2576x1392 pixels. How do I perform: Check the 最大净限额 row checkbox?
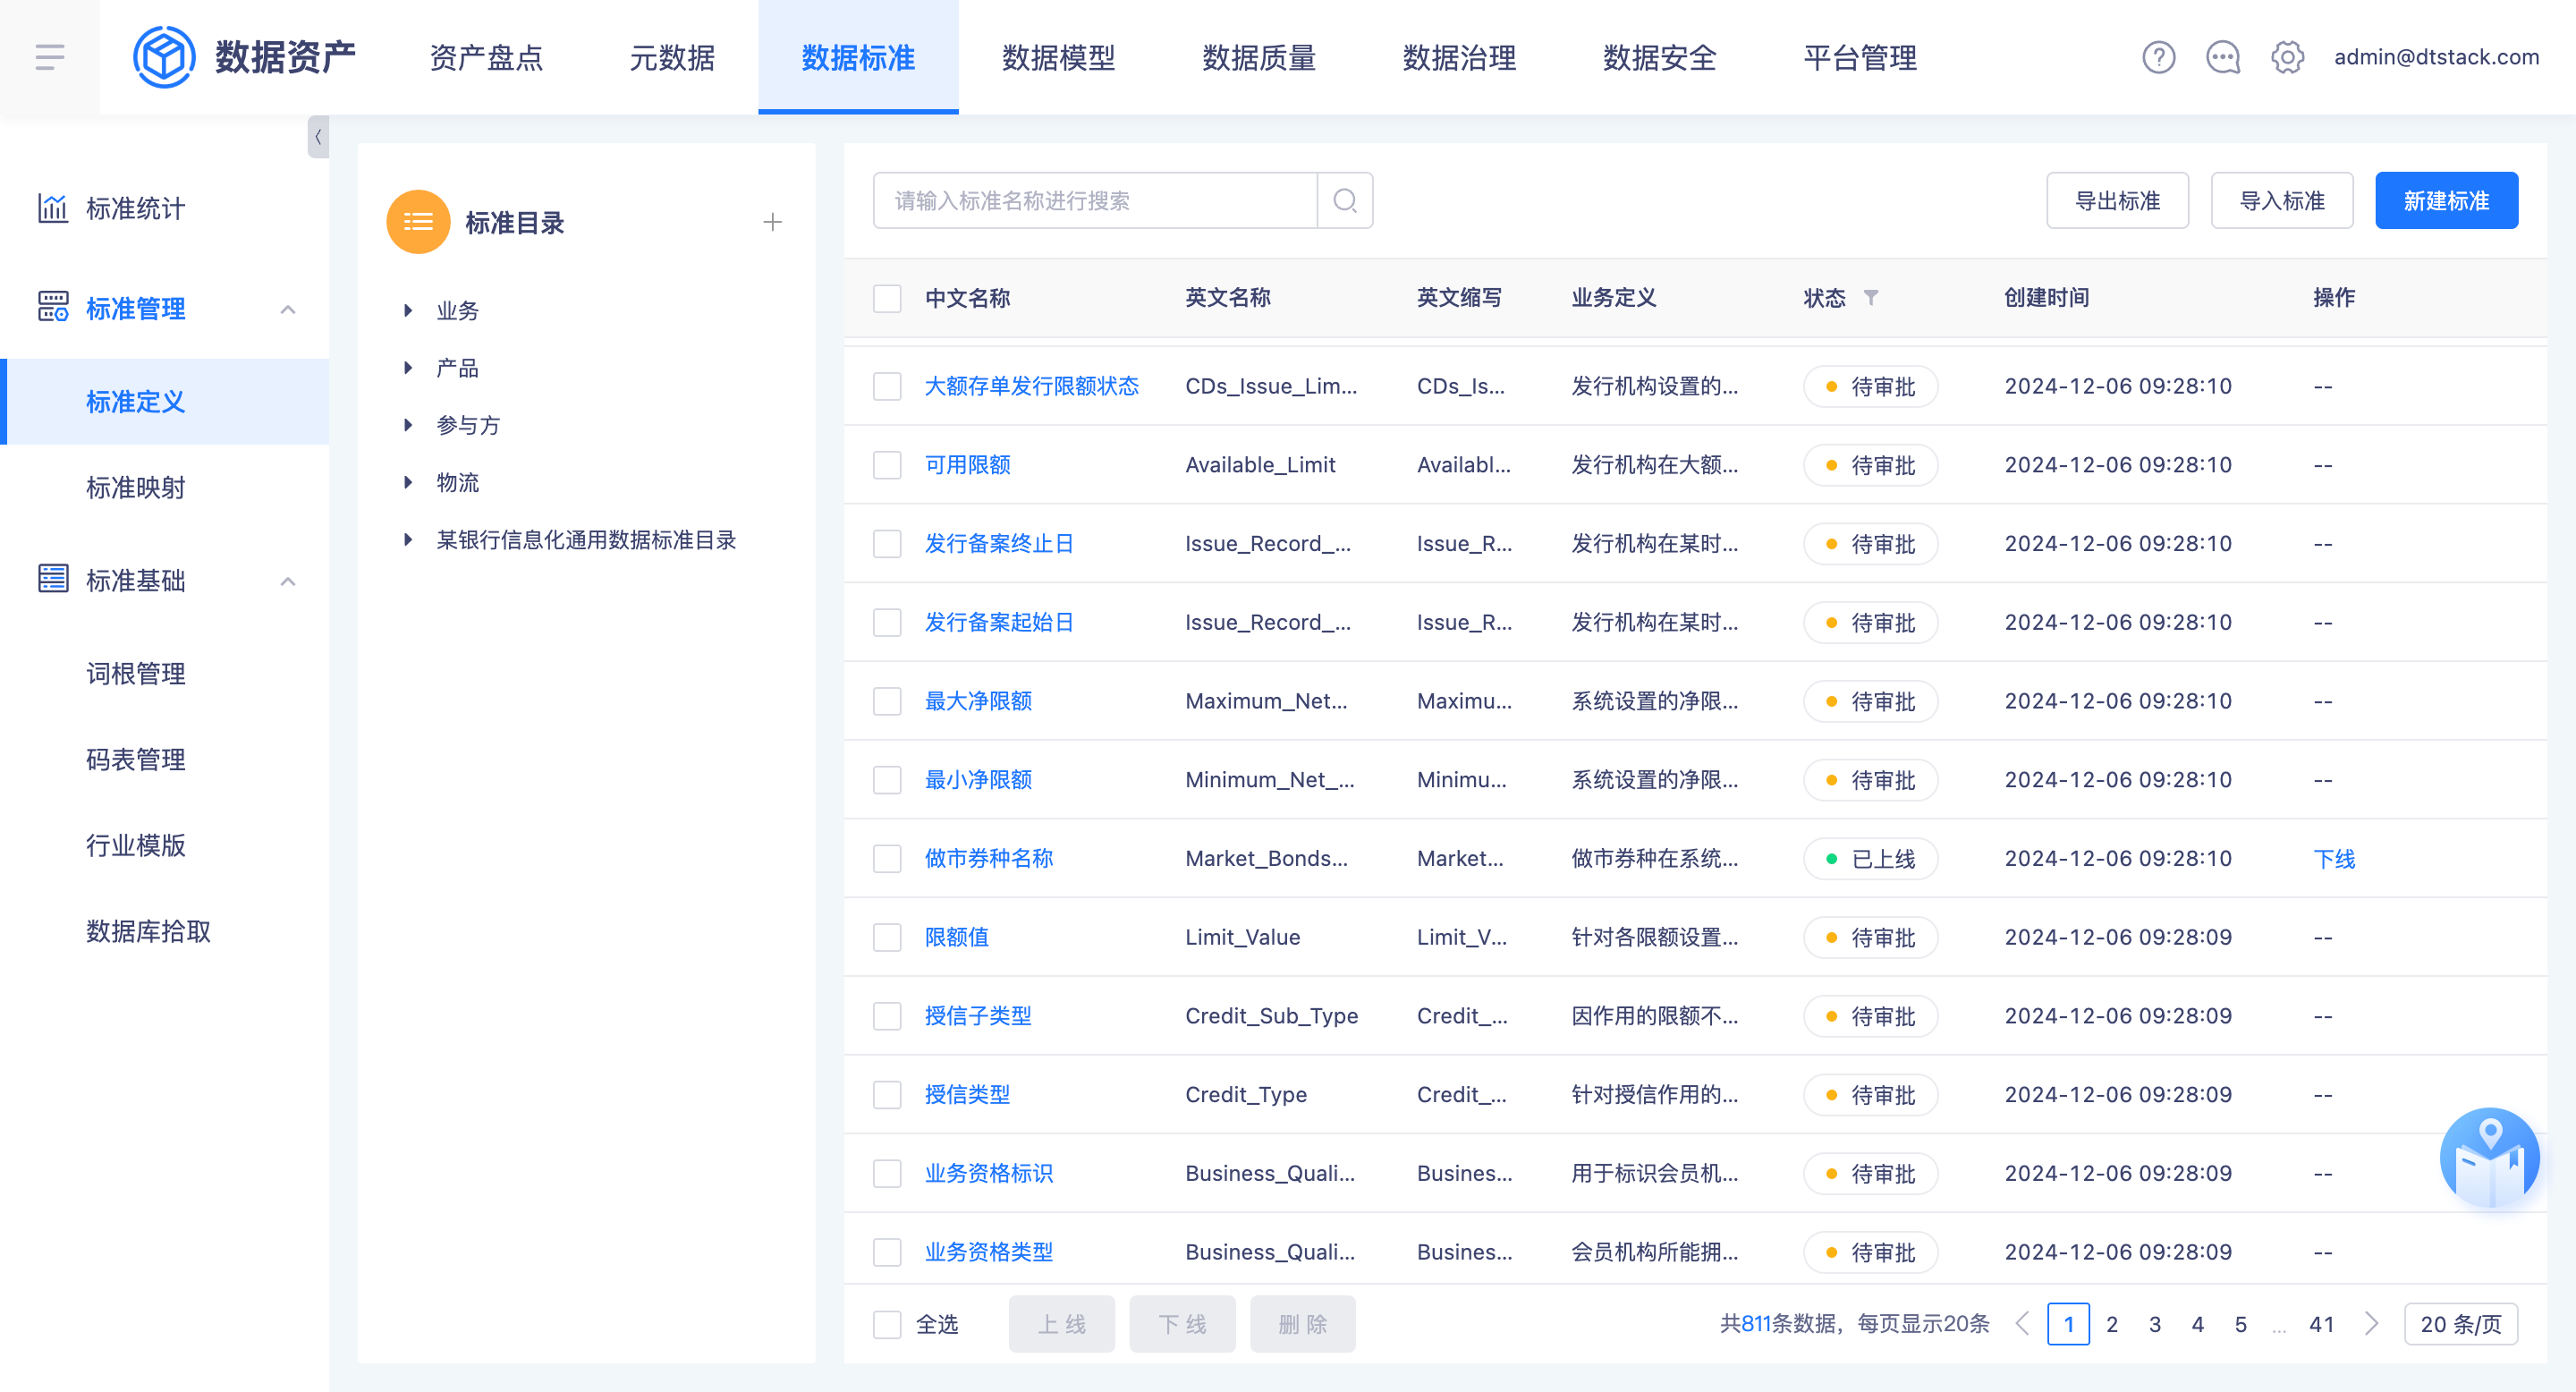tap(887, 701)
